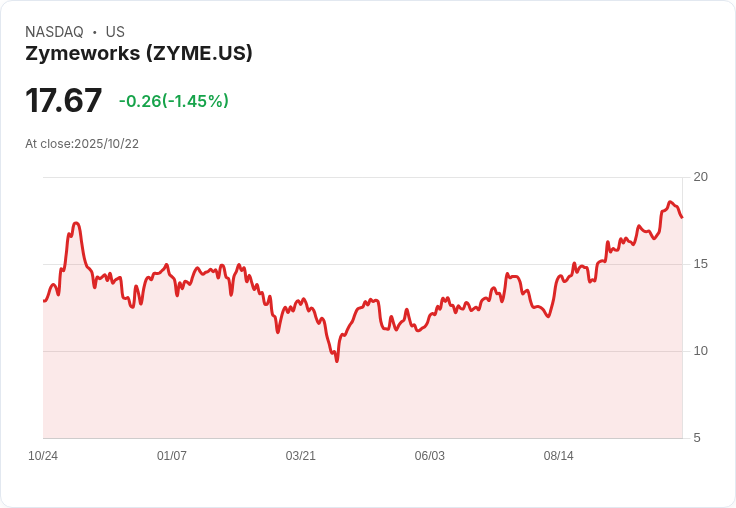Select the 08/14 date on the x-axis

pyautogui.click(x=559, y=456)
